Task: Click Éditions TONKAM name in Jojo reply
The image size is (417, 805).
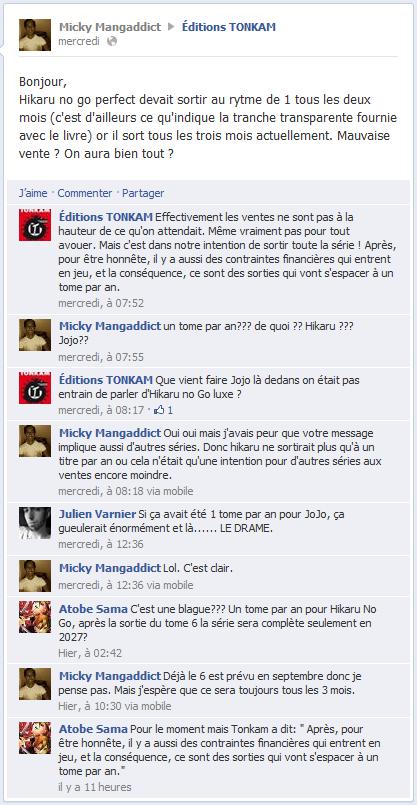Action: point(106,380)
